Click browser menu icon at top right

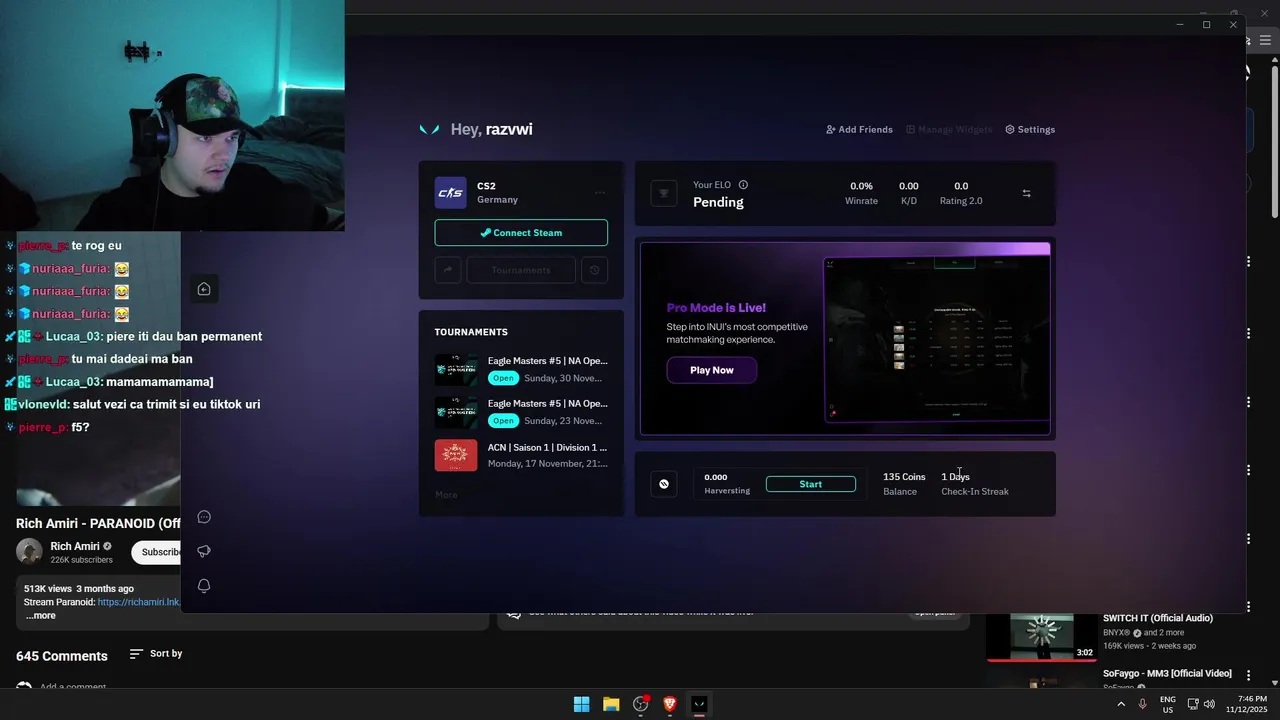point(1265,41)
